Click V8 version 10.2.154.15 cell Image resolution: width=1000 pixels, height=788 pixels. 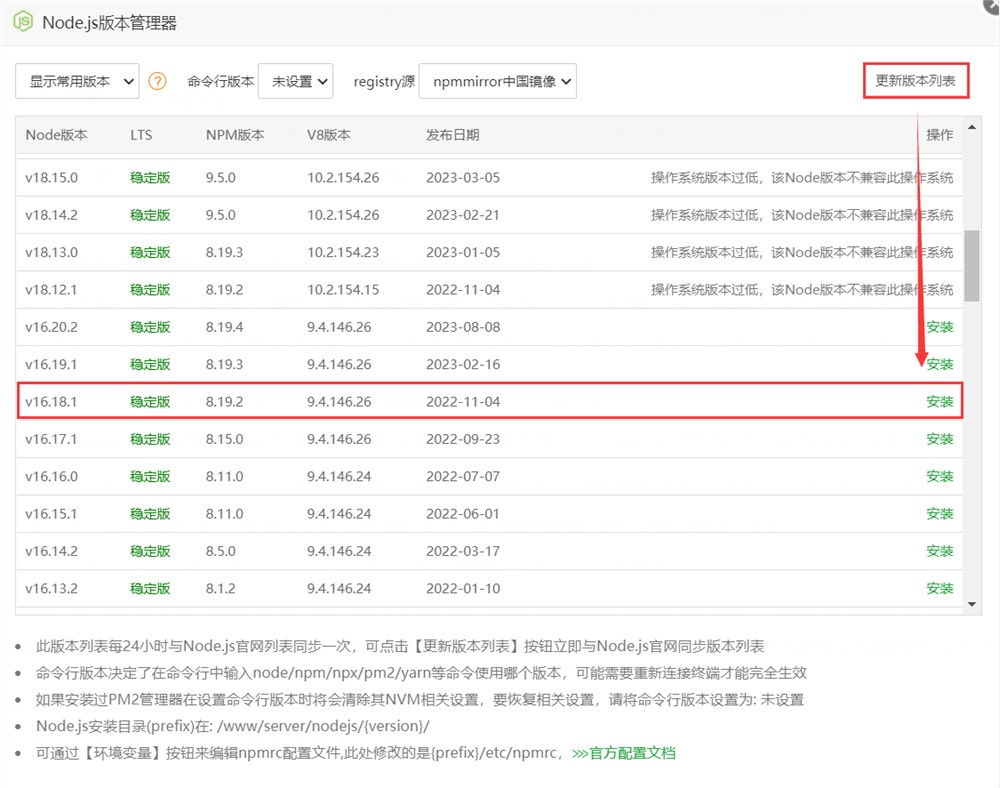coord(343,289)
